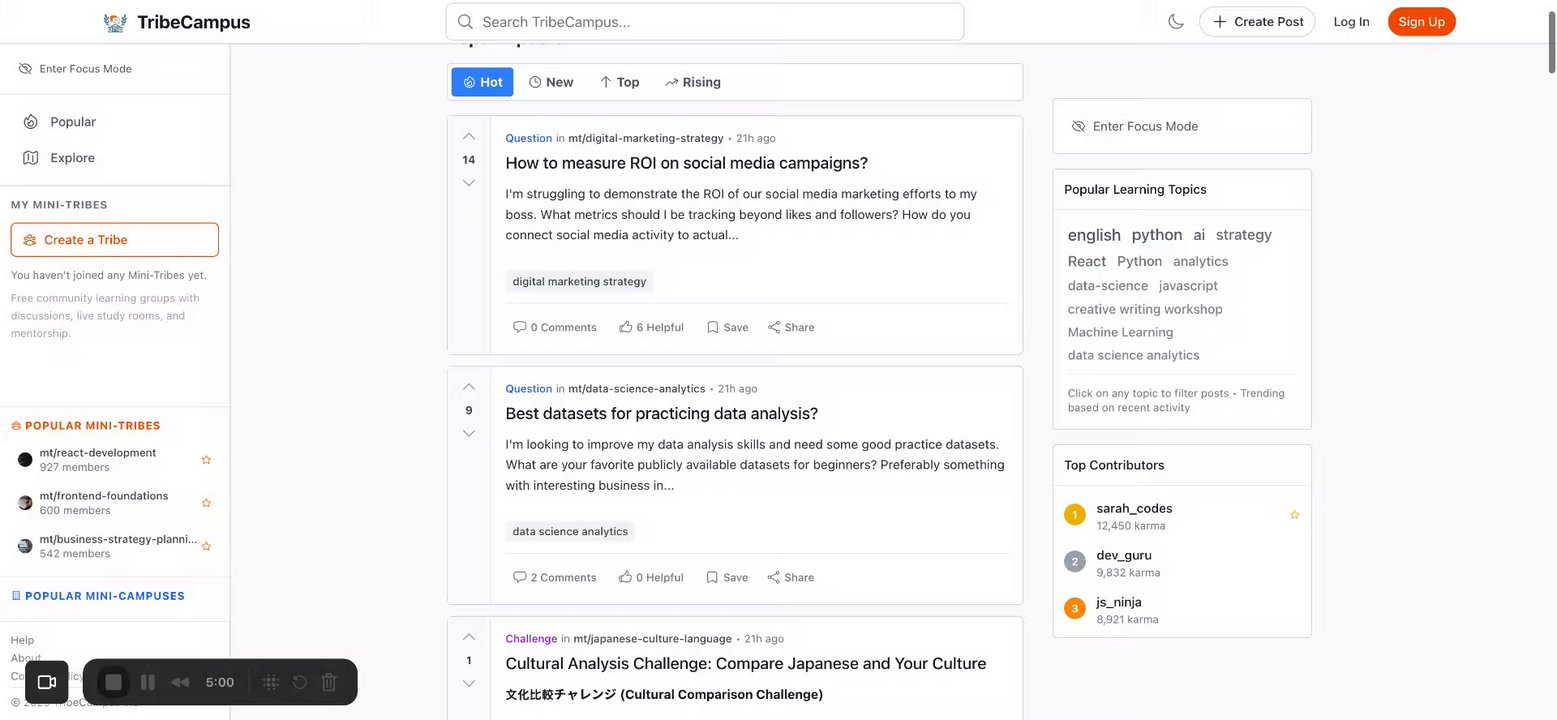Open the Explore page in sidebar
The image size is (1557, 720).
tap(72, 158)
